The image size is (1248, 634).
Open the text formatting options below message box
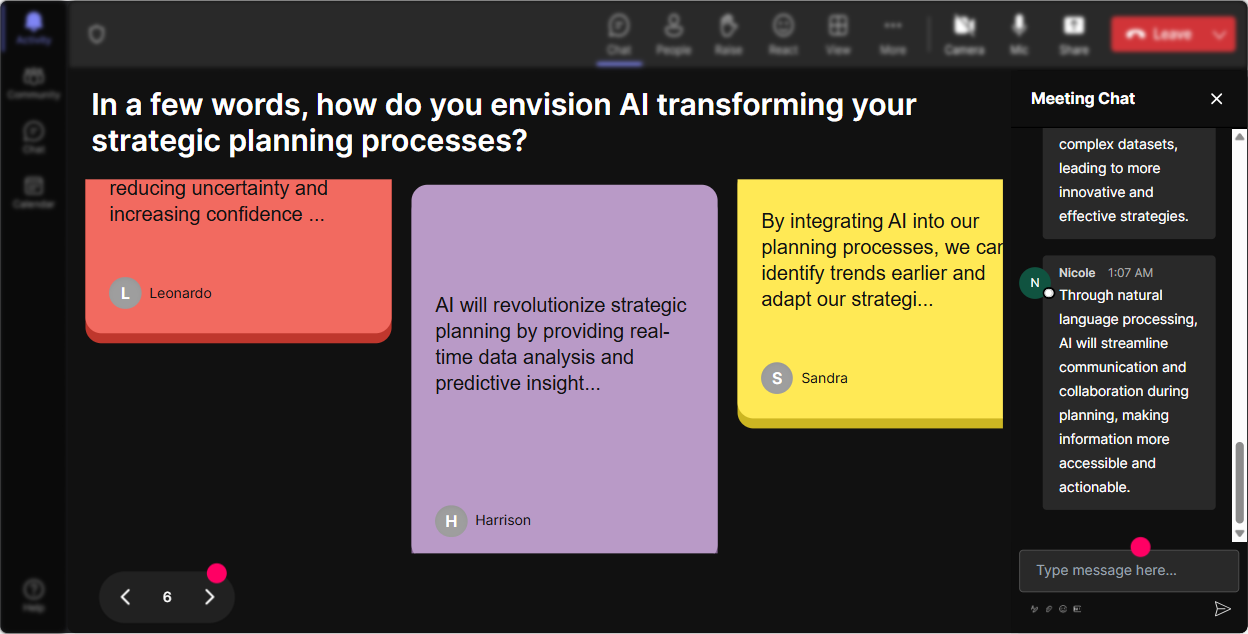click(x=1034, y=608)
